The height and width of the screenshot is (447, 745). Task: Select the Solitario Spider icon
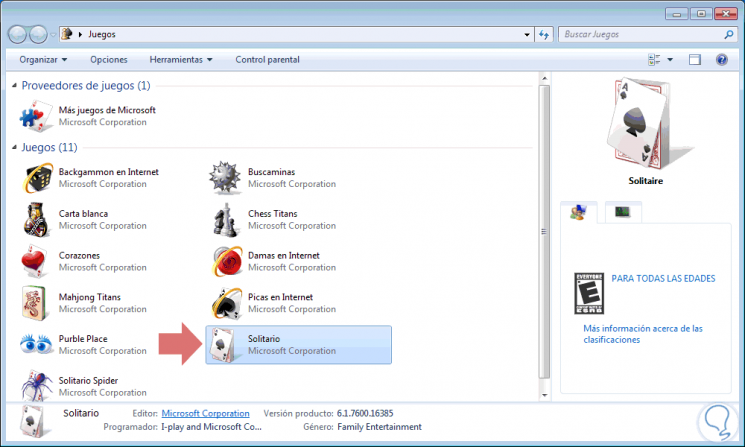(37, 385)
